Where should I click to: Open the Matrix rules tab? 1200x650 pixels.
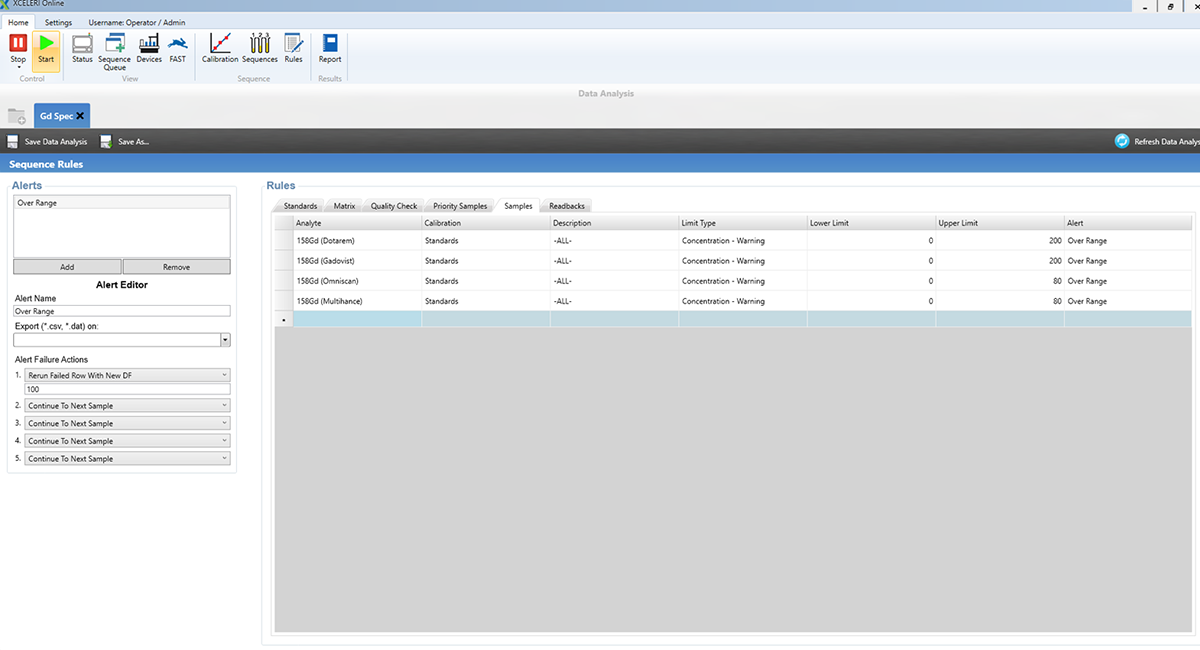click(344, 206)
